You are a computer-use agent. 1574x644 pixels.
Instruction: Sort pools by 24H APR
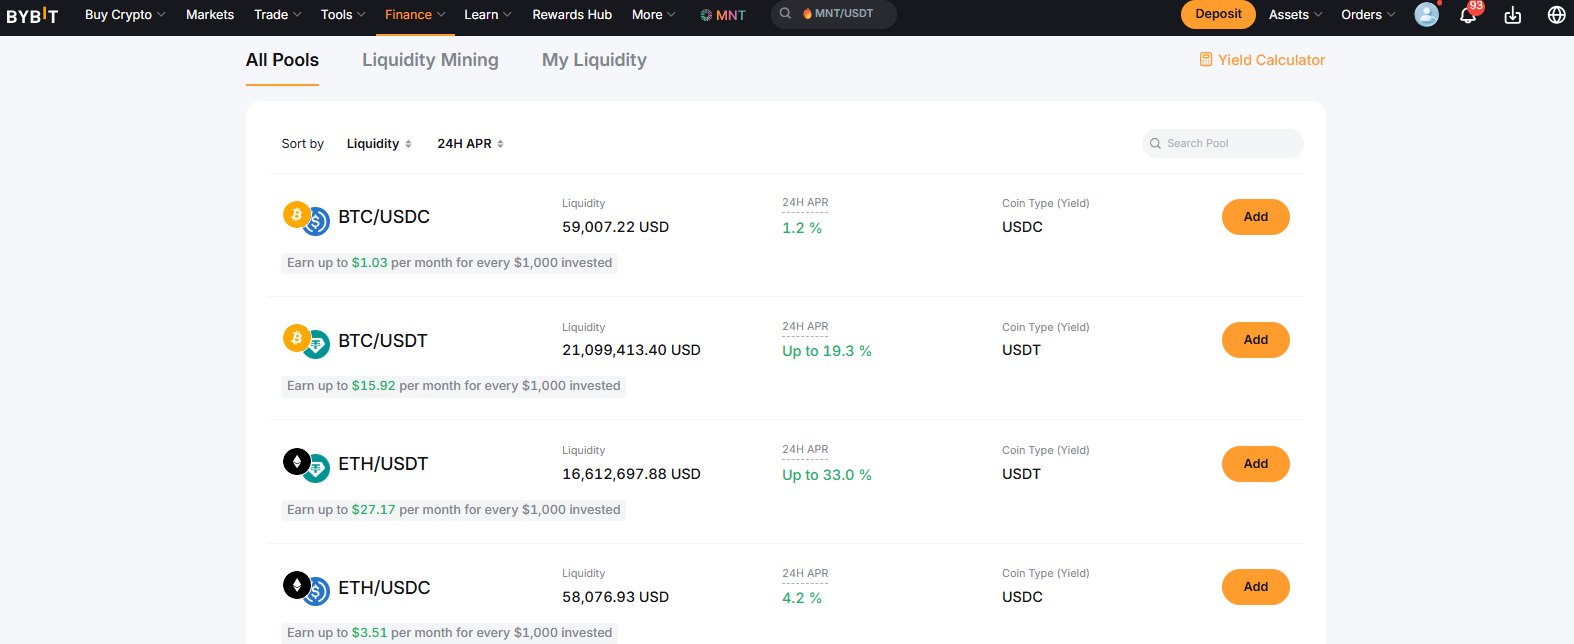pos(470,144)
